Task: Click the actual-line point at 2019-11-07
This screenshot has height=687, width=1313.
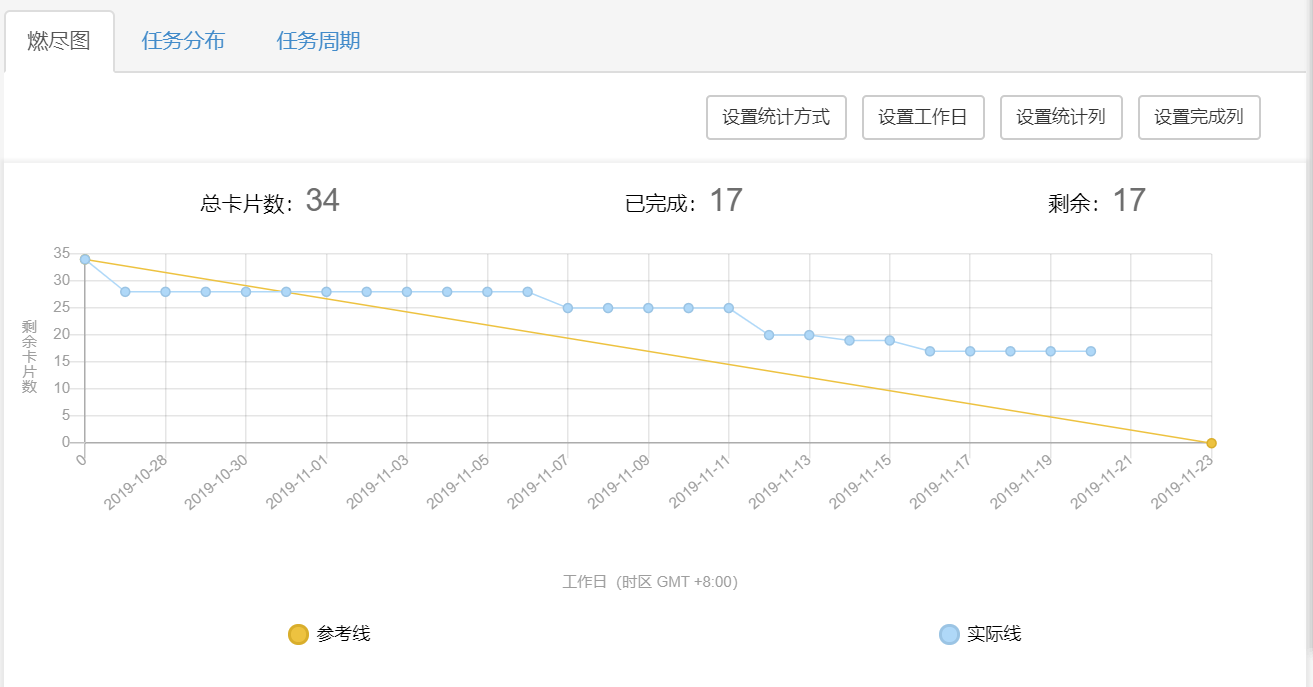Action: point(568,308)
